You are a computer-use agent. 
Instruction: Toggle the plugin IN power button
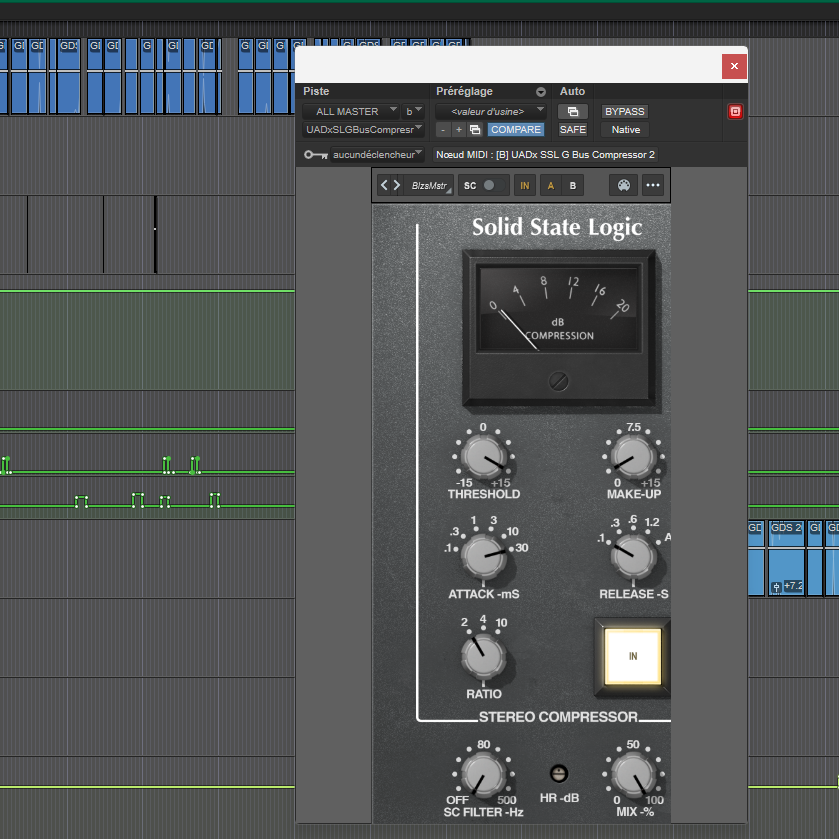pyautogui.click(x=524, y=186)
